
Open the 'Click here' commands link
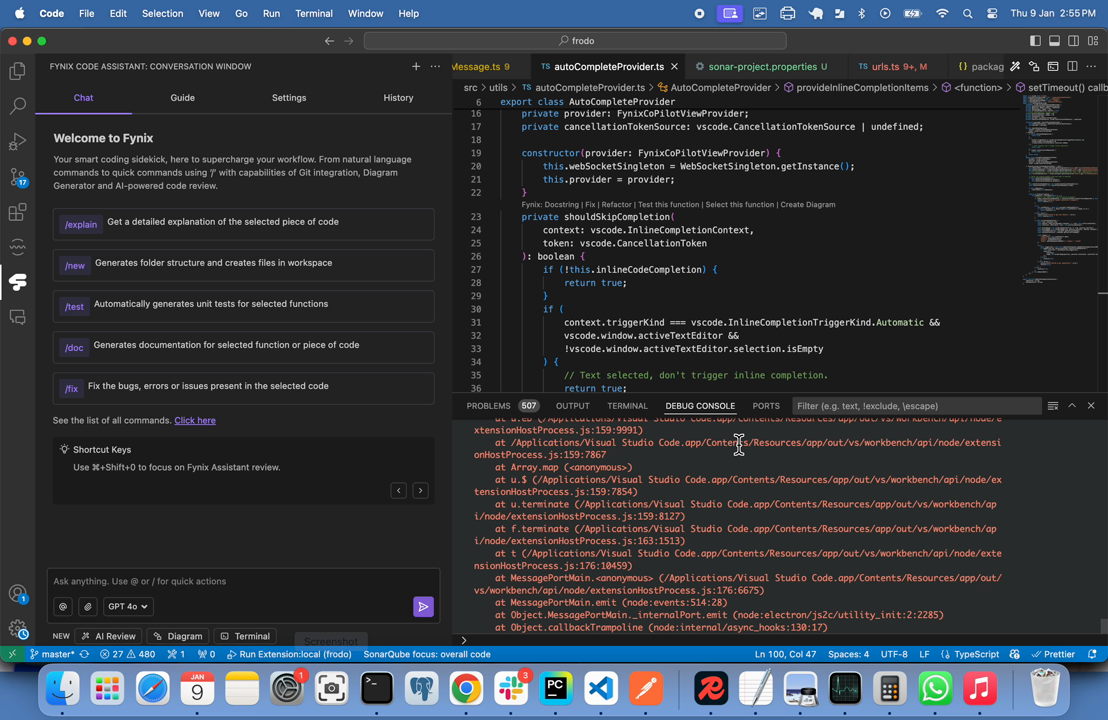tap(195, 420)
